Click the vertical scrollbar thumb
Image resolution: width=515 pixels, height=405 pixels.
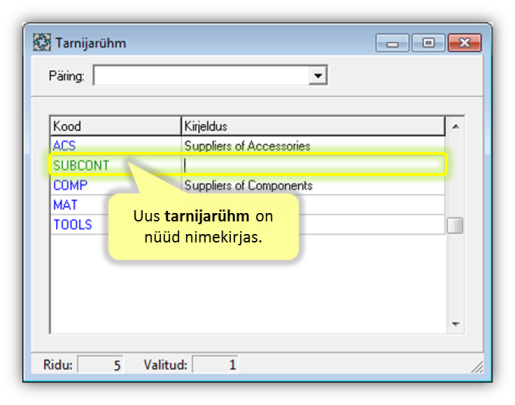455,225
